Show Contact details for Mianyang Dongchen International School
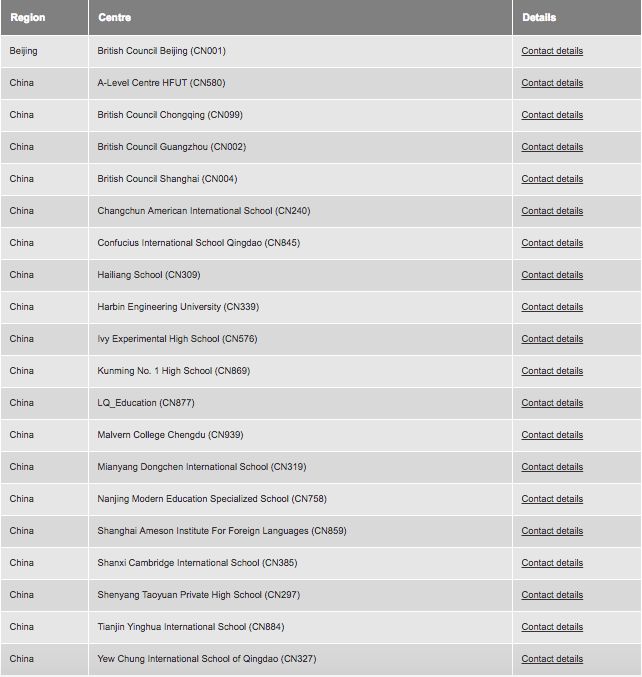 [x=552, y=466]
